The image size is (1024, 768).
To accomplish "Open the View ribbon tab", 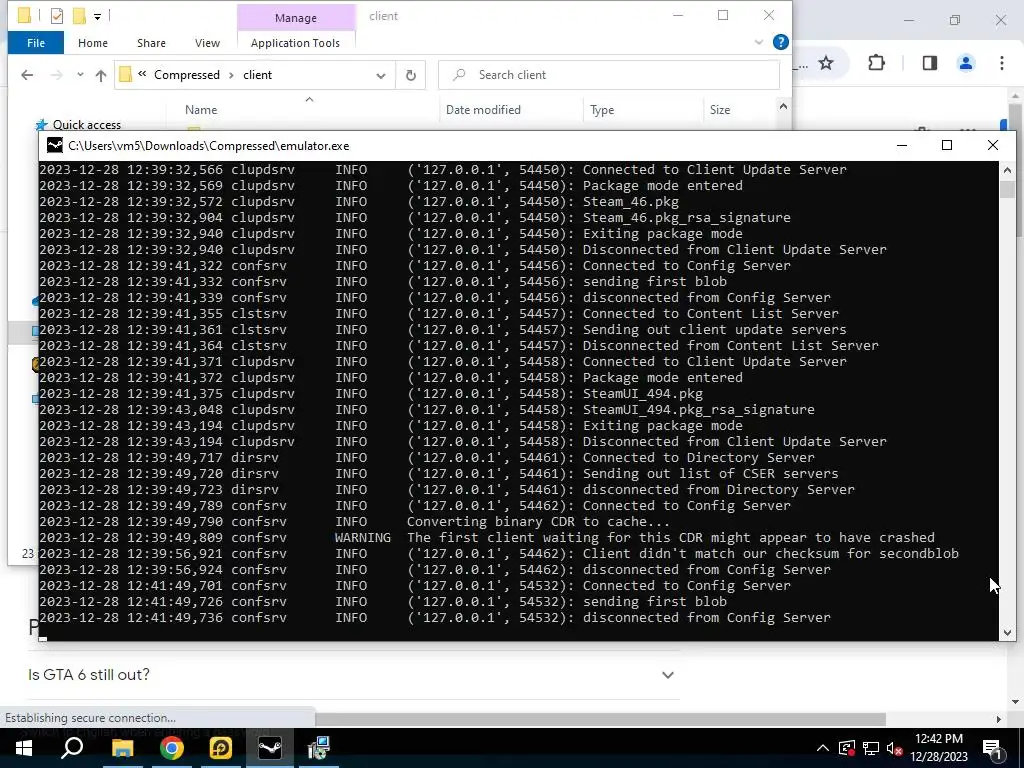I will point(207,43).
